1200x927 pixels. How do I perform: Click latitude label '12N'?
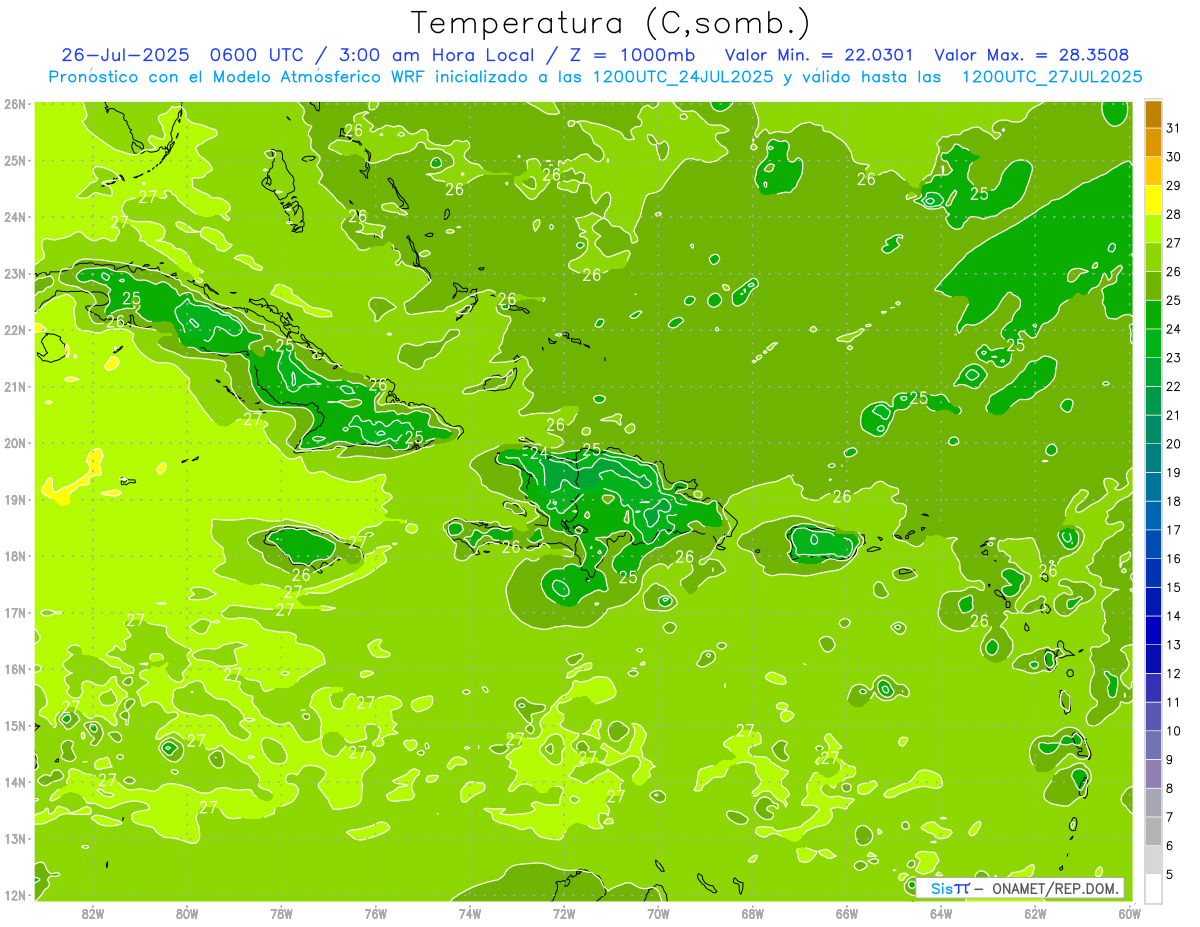point(14,895)
